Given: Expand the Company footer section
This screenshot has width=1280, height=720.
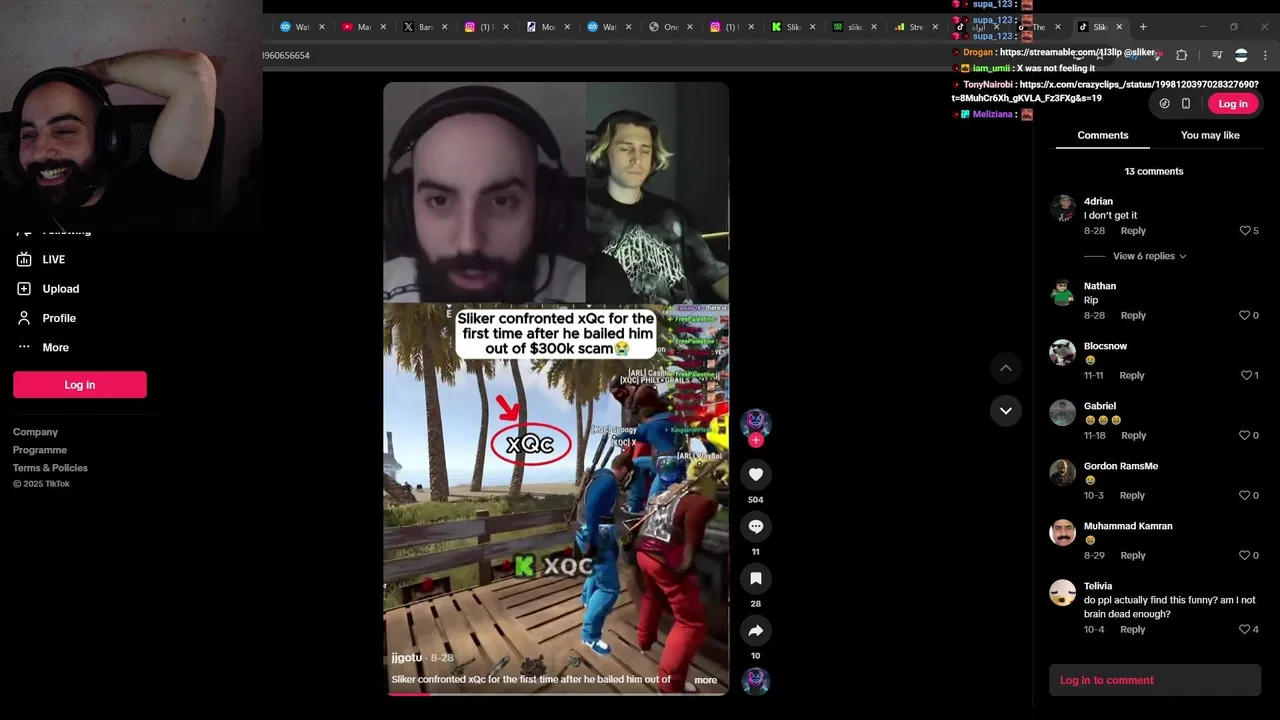Looking at the screenshot, I should (35, 432).
